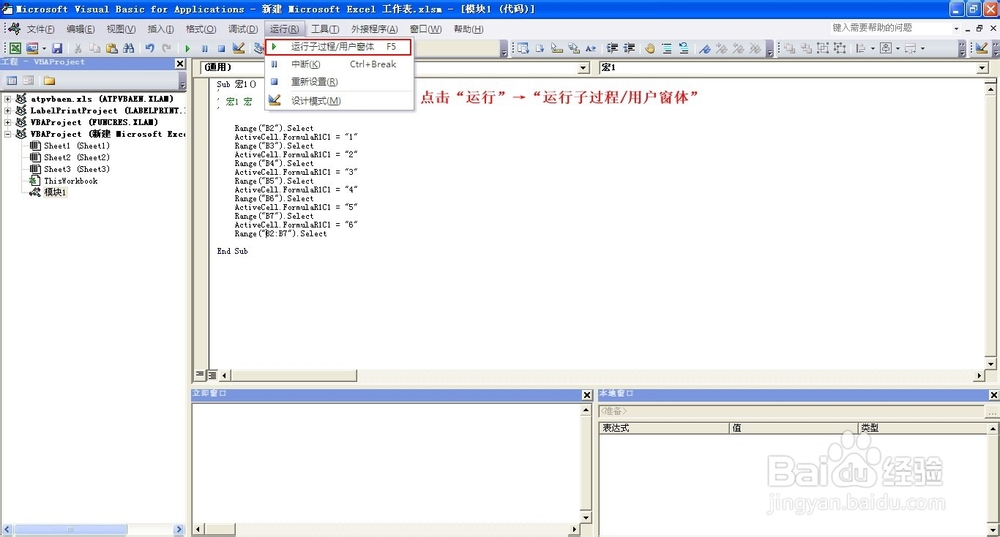This screenshot has width=1000, height=537.
Task: Choose 重新设置(R) in the Run menu
Action: (x=339, y=82)
